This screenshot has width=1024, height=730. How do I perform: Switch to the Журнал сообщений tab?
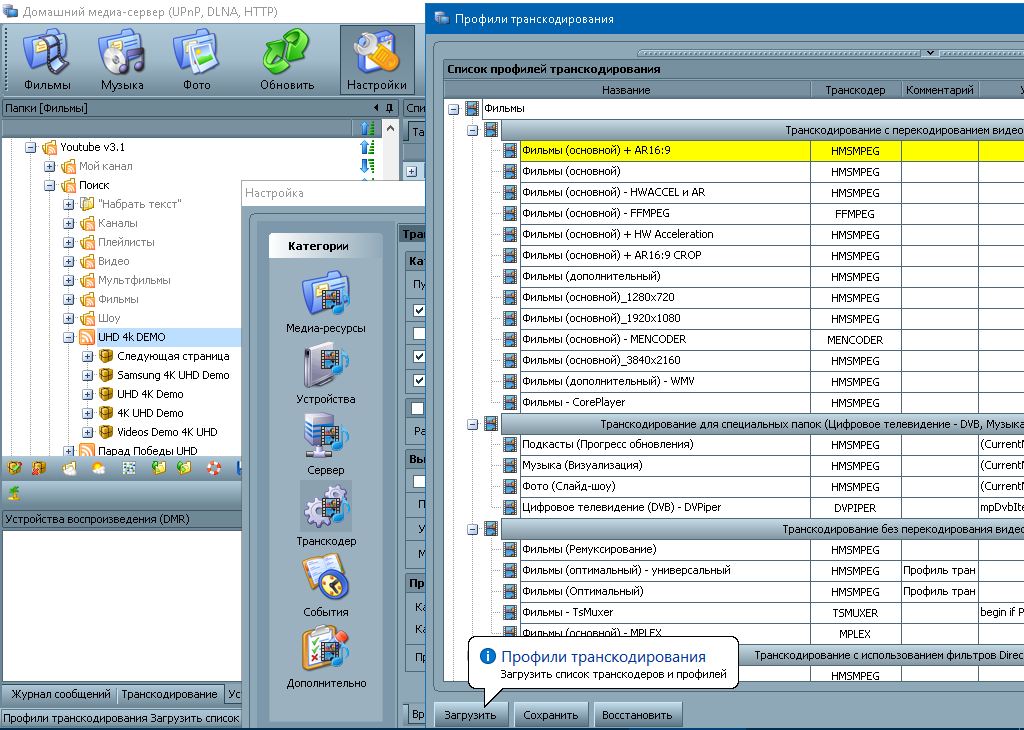click(60, 694)
